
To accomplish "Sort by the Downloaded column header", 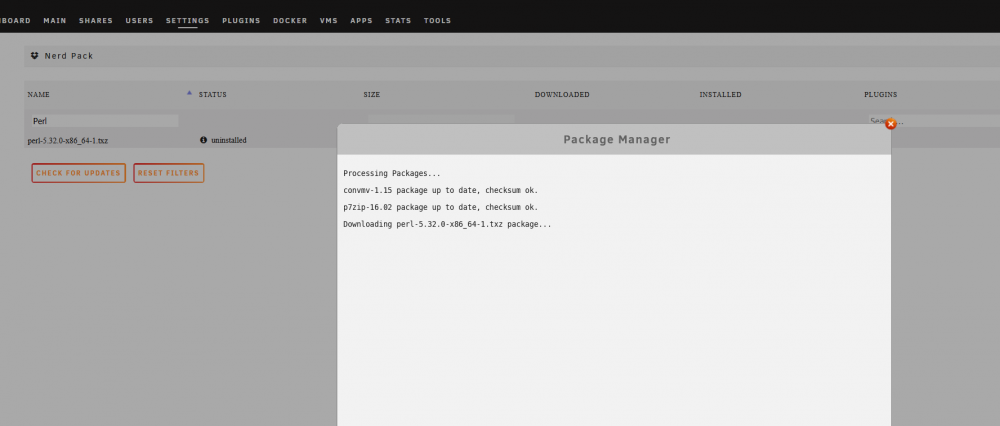I will [562, 94].
